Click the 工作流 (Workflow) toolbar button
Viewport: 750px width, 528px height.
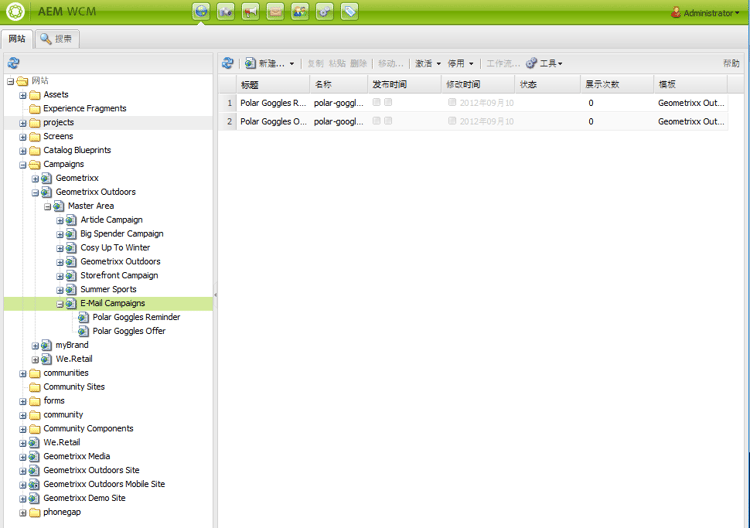pos(503,64)
